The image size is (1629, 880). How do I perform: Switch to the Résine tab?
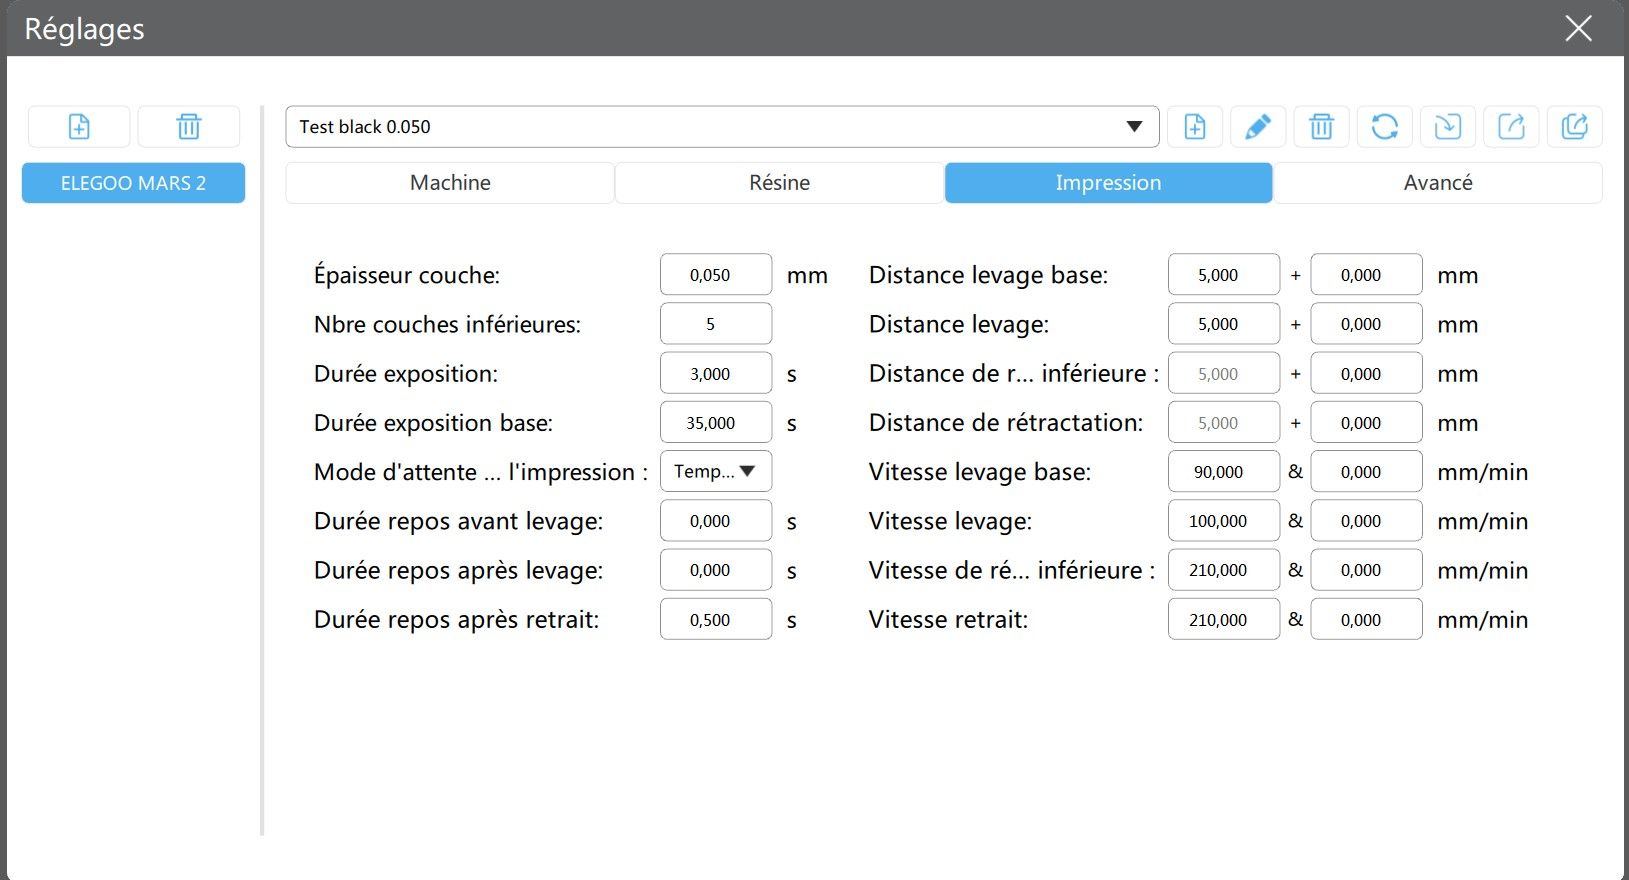point(779,183)
